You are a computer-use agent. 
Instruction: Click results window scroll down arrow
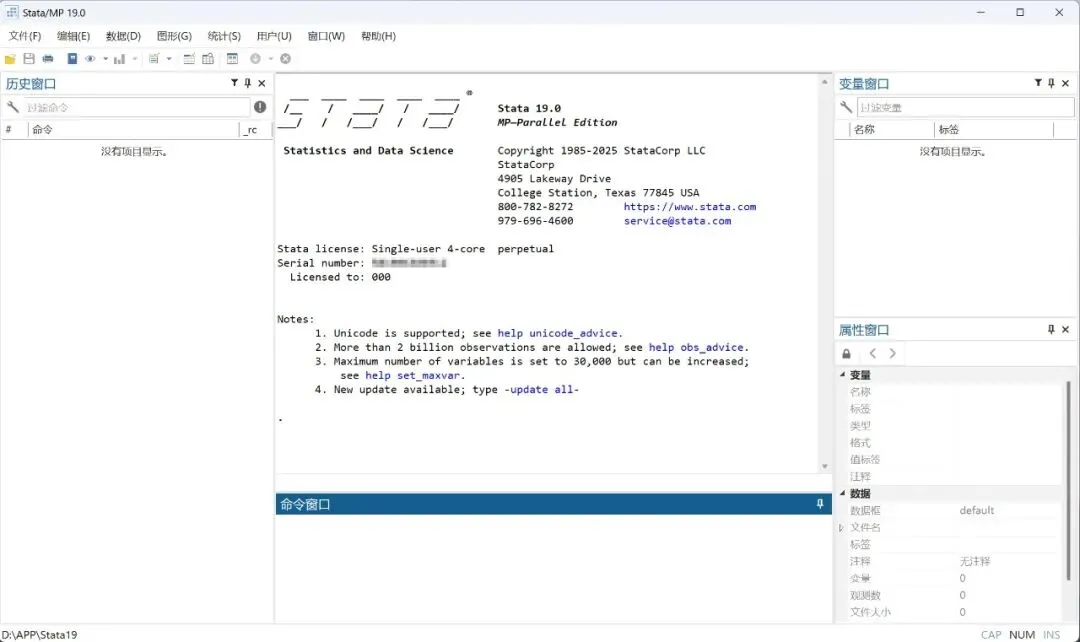click(x=824, y=466)
